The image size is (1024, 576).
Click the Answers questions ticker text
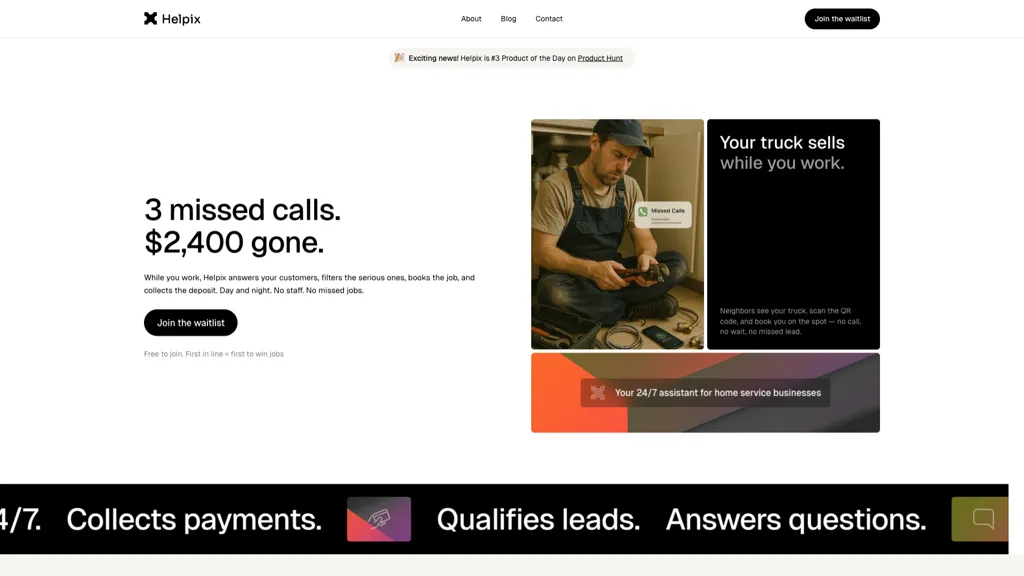pyautogui.click(x=795, y=520)
